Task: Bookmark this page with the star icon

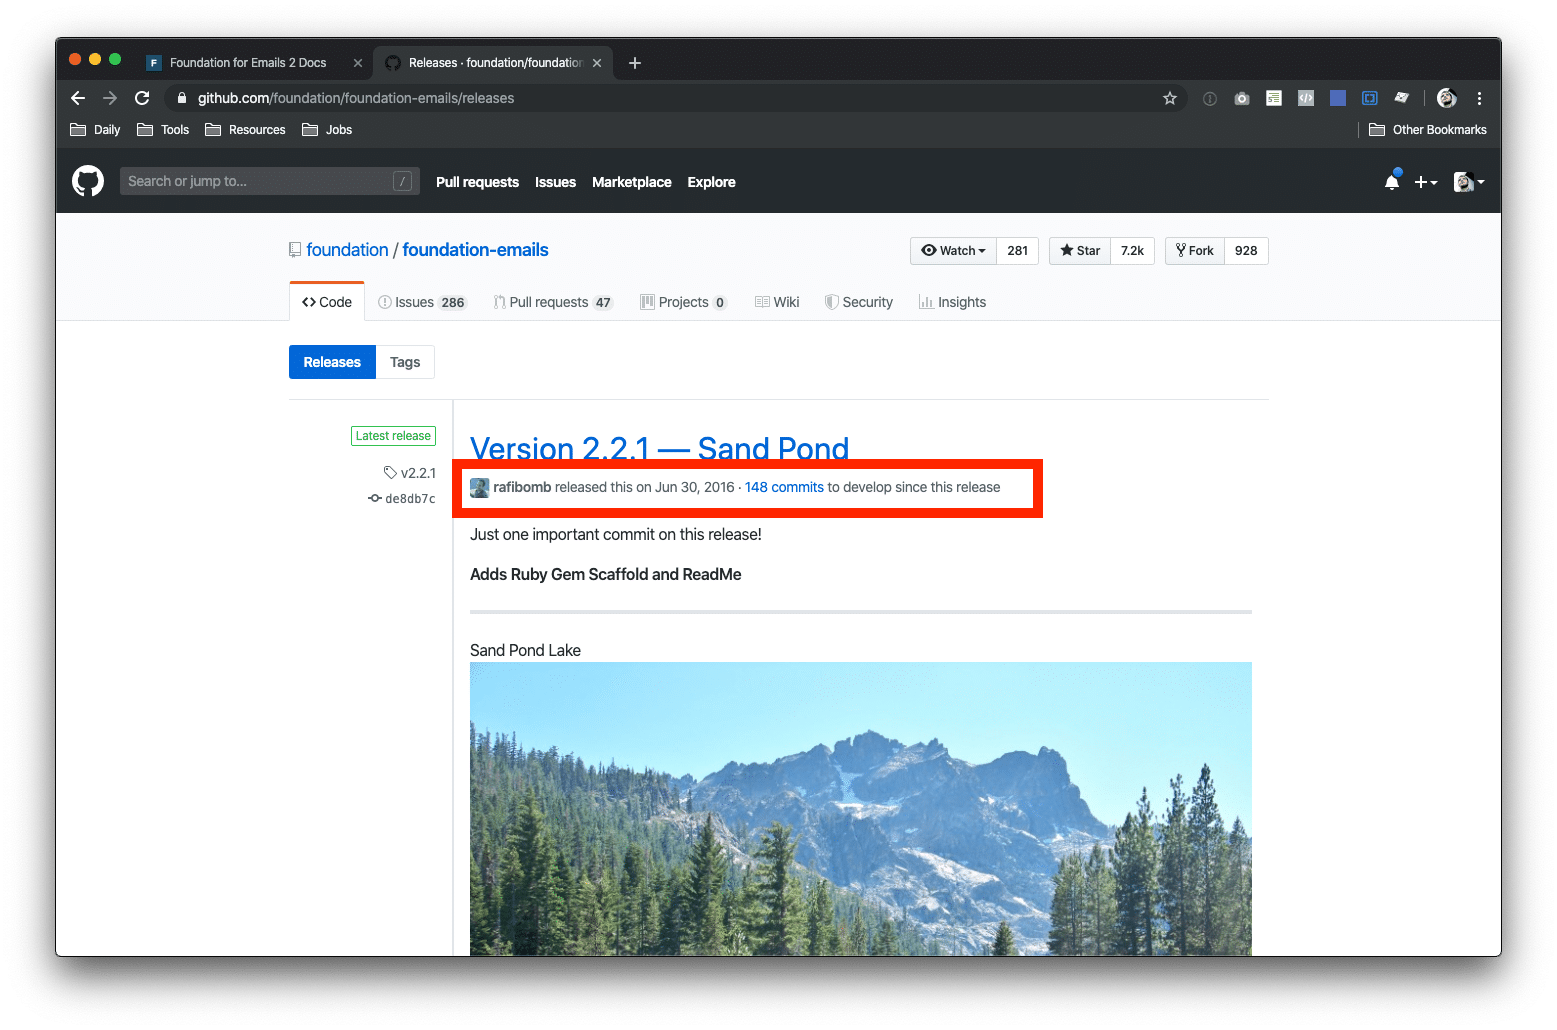Action: [x=1169, y=98]
